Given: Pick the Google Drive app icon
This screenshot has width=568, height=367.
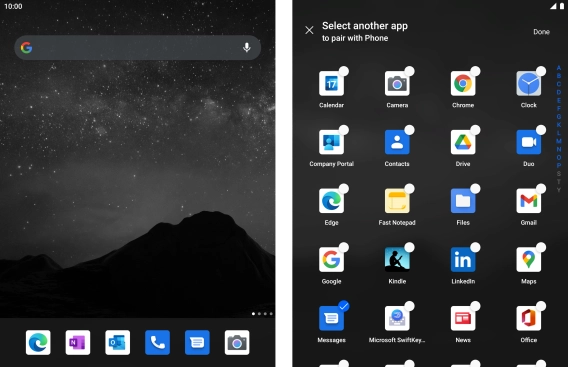Looking at the screenshot, I should [463, 142].
